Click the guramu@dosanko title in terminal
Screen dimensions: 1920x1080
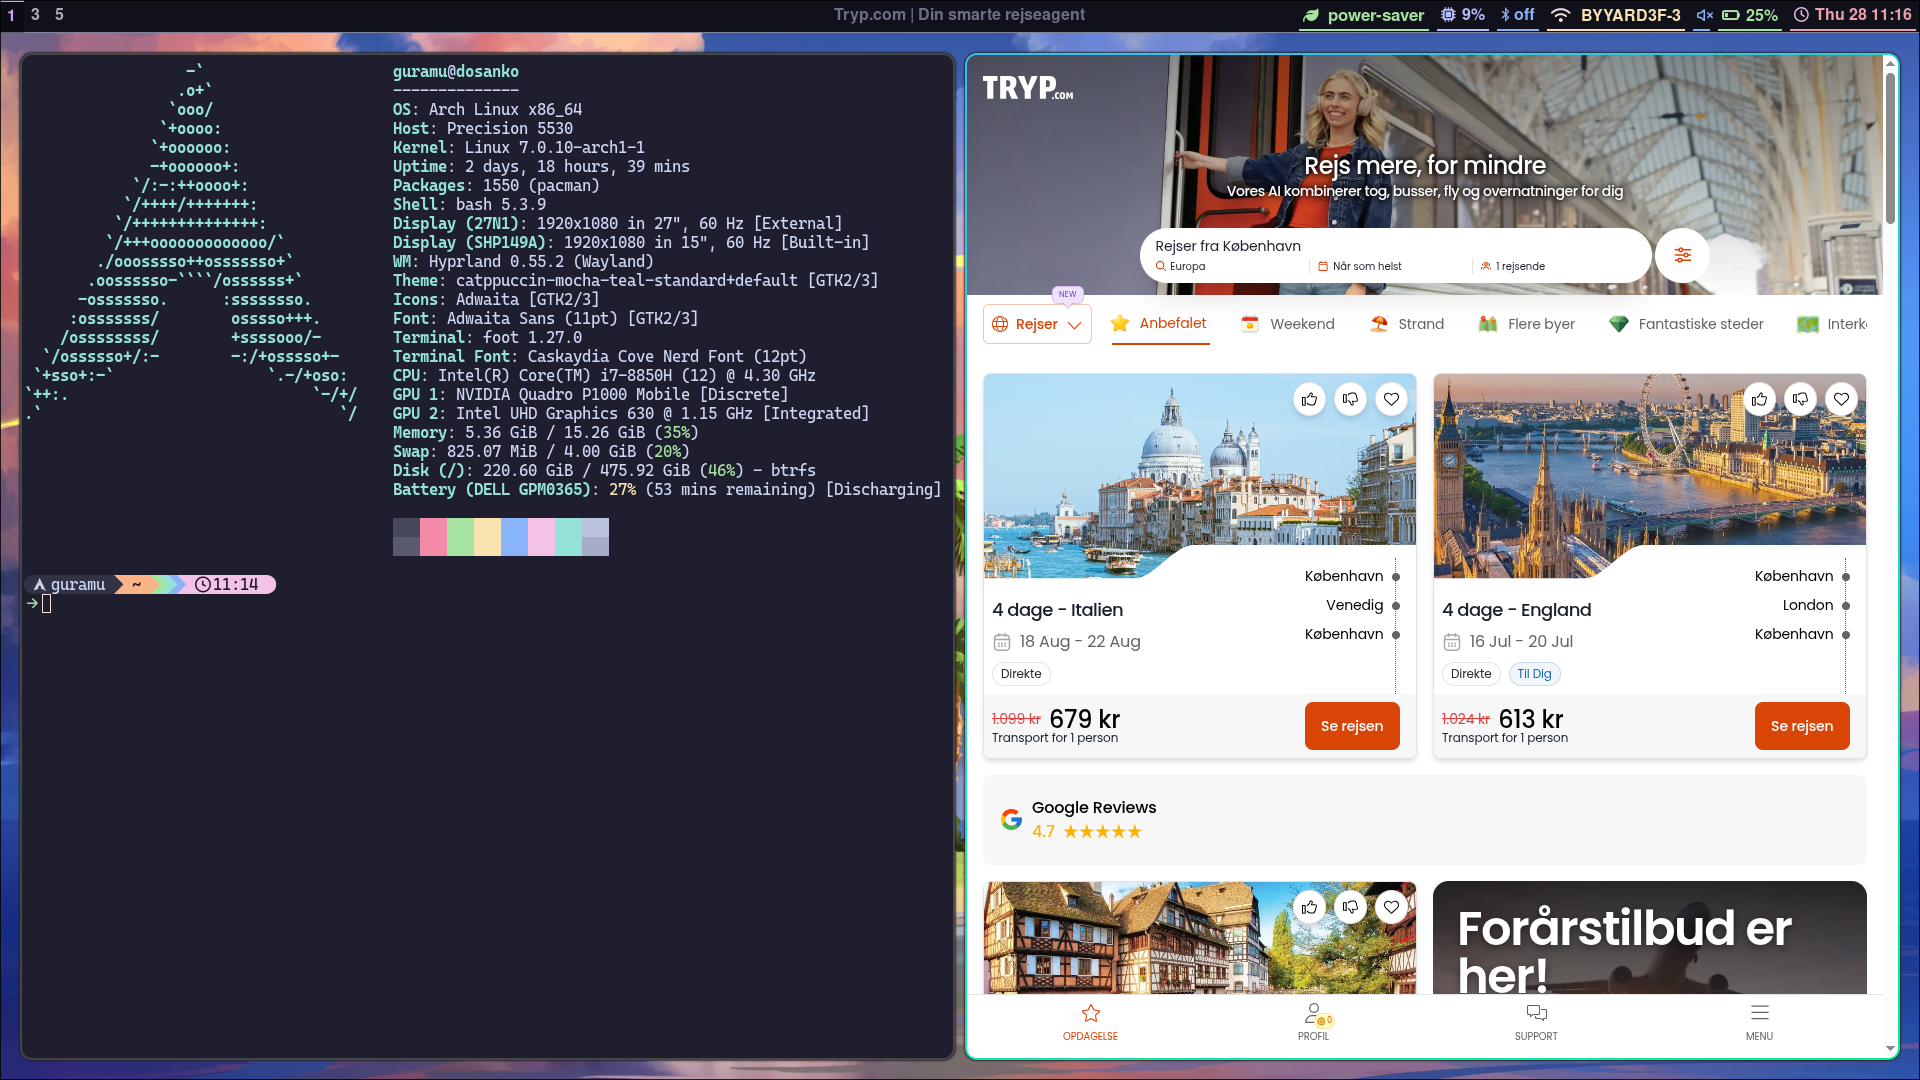pyautogui.click(x=455, y=72)
